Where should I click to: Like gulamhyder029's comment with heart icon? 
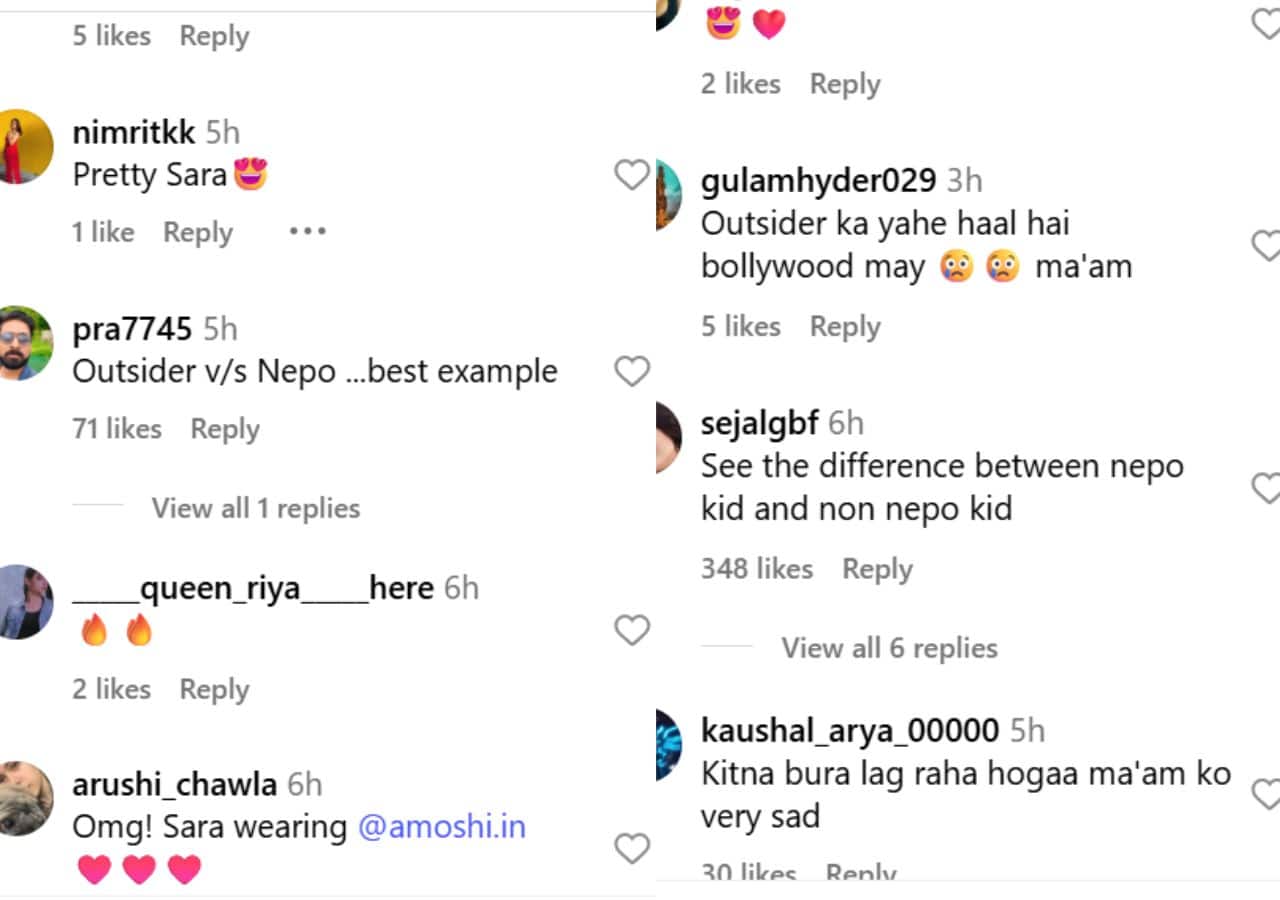pos(1266,245)
